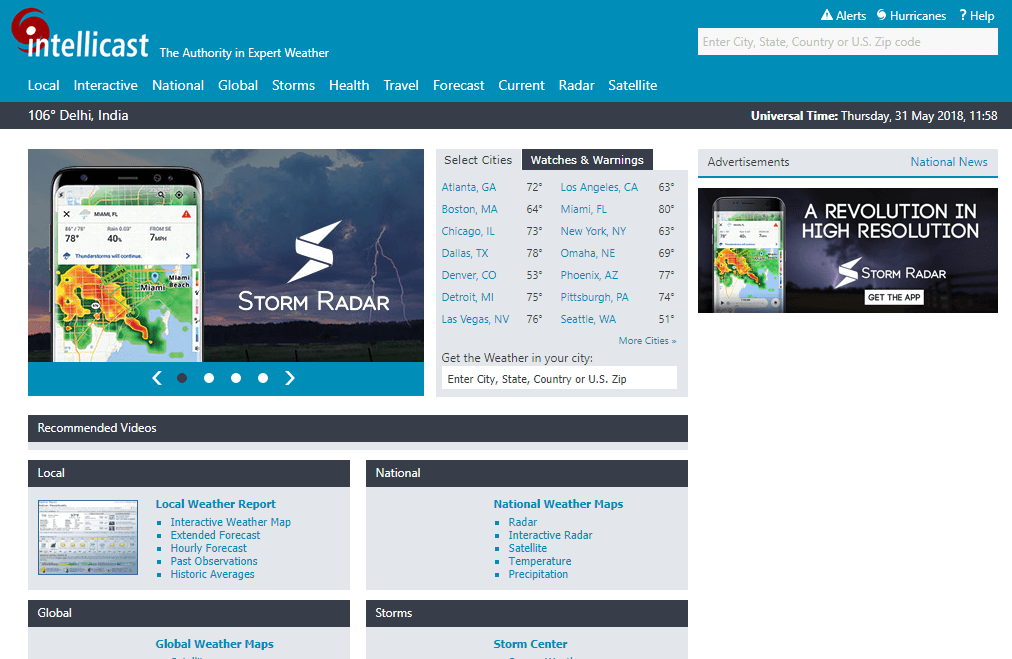Open the Storms menu
Image resolution: width=1012 pixels, height=659 pixels.
click(293, 85)
